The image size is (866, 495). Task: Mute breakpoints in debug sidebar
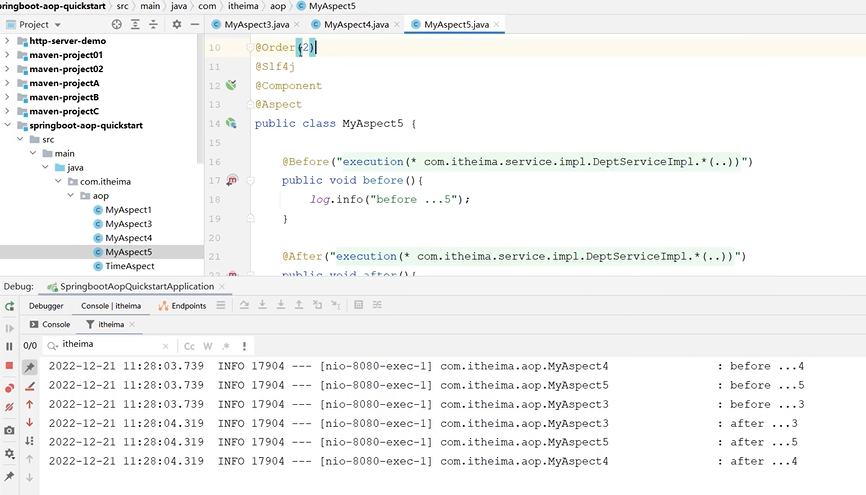pyautogui.click(x=9, y=407)
